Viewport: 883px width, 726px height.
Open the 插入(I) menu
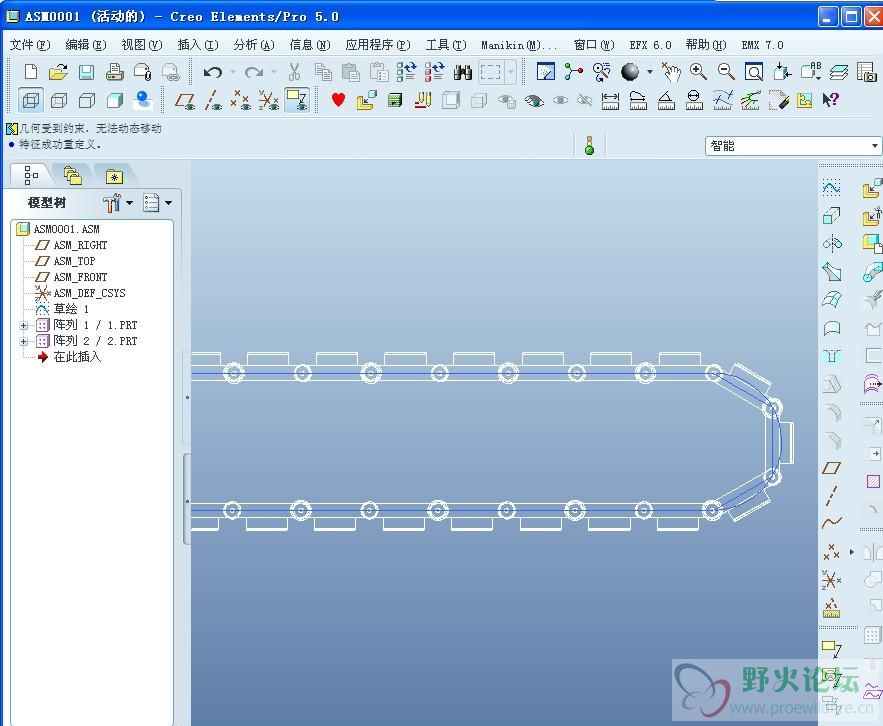[x=198, y=45]
